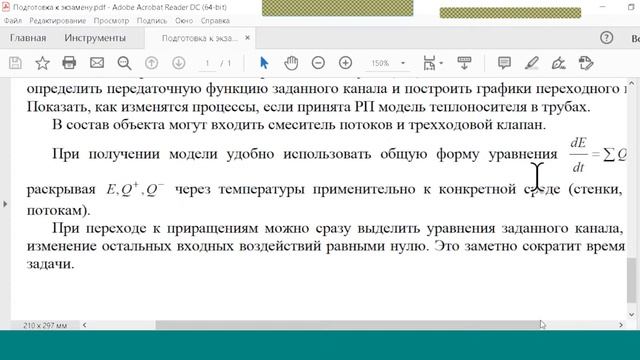
Task: Open the Подпись menu
Action: point(152,20)
